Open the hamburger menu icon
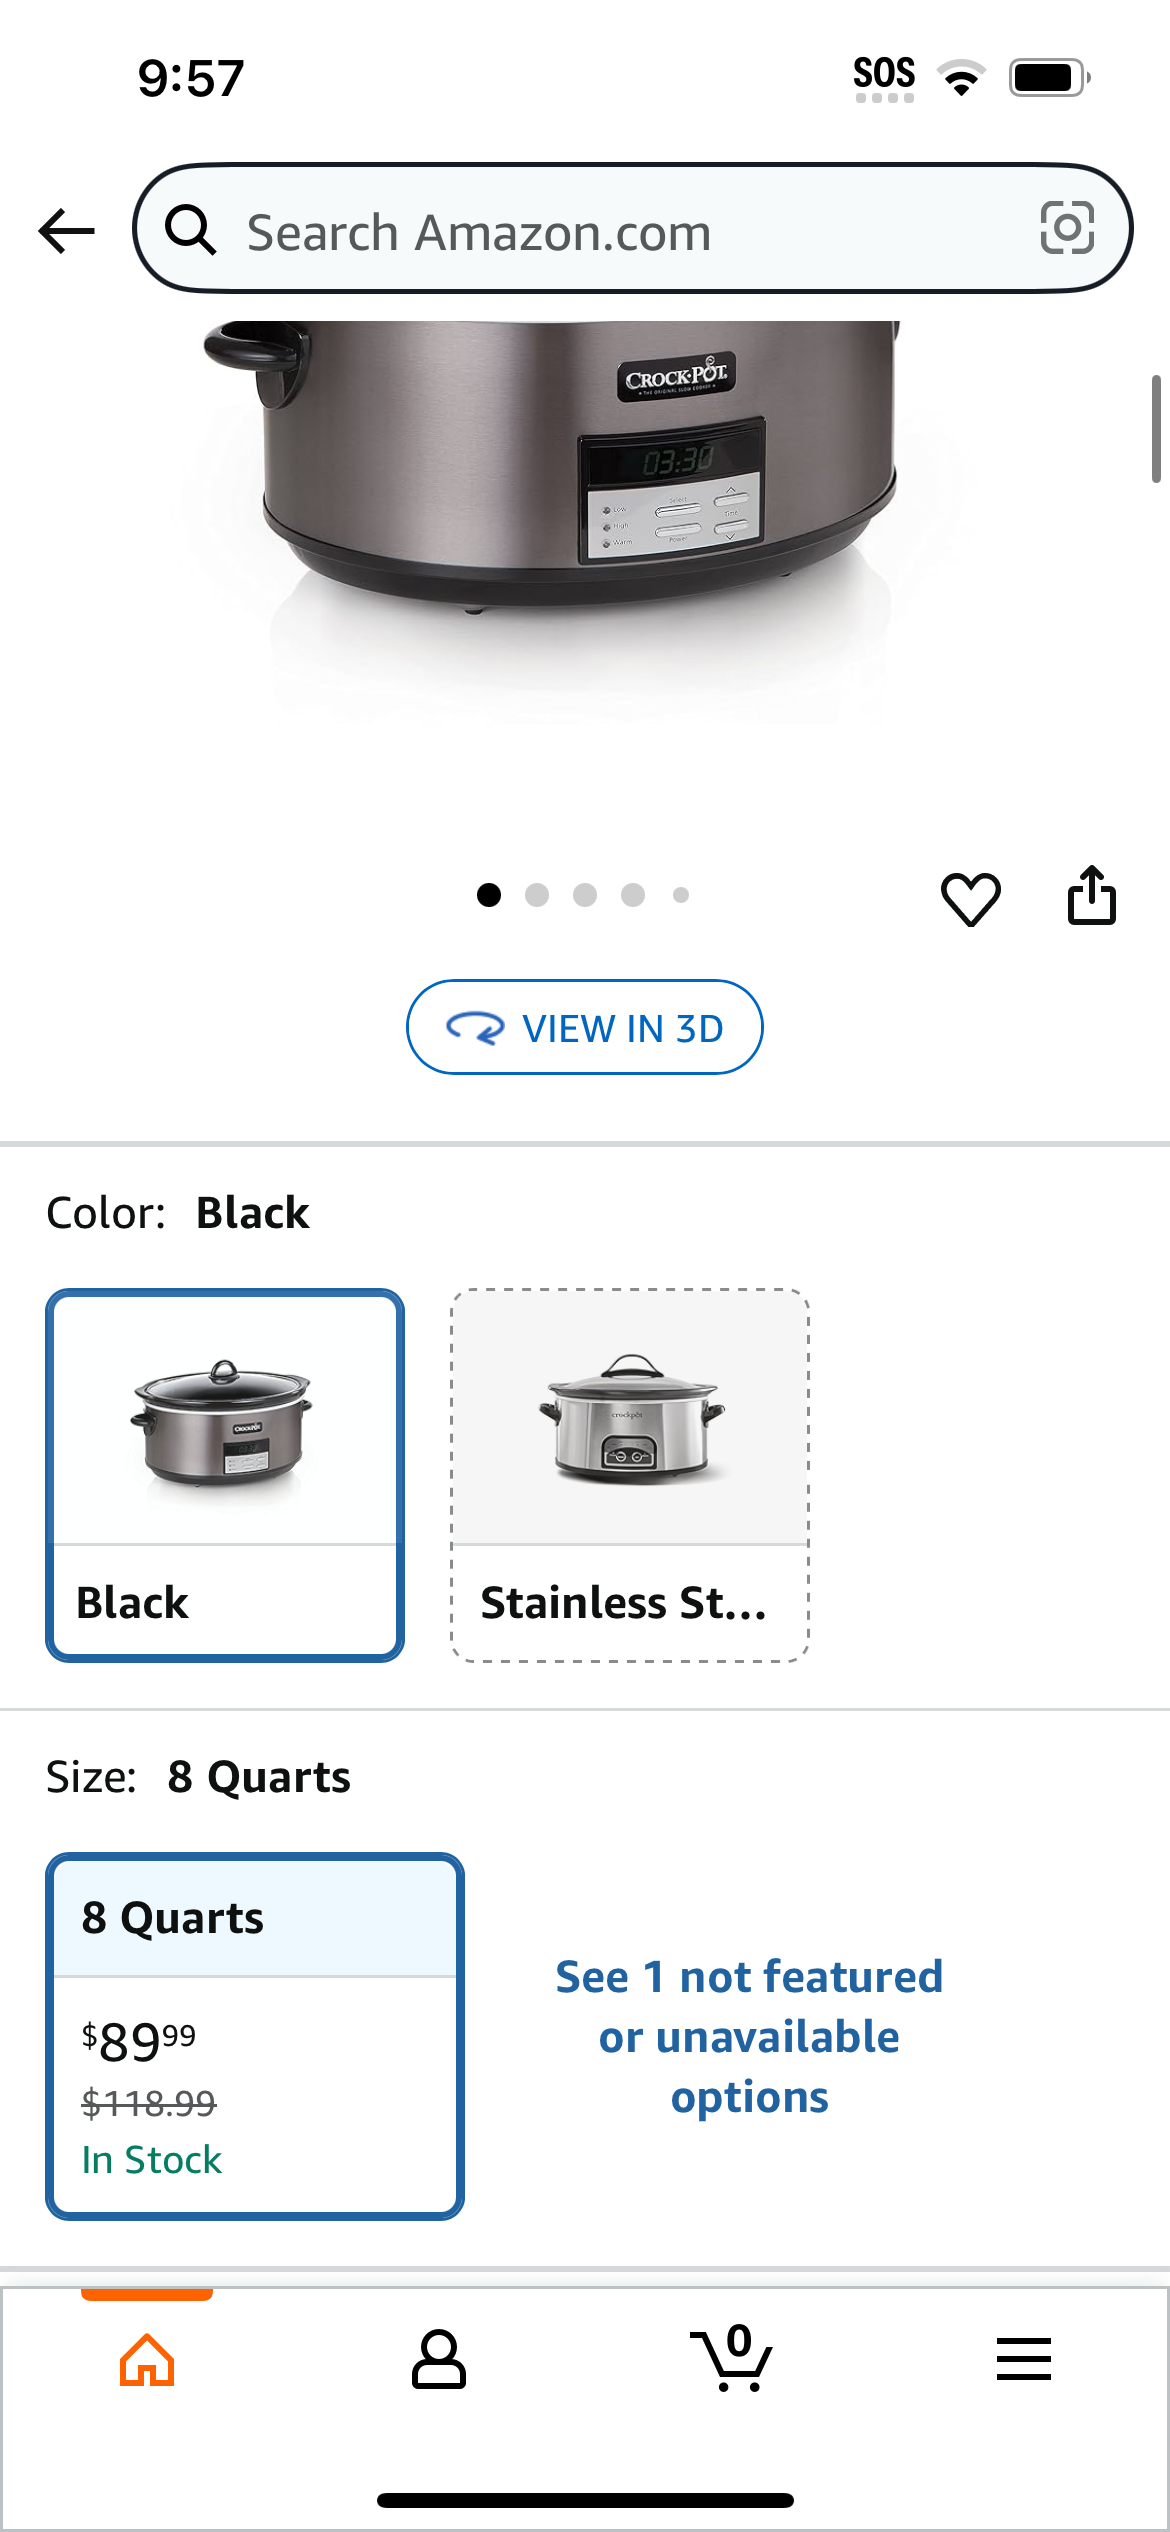1170x2532 pixels. [x=1023, y=2359]
